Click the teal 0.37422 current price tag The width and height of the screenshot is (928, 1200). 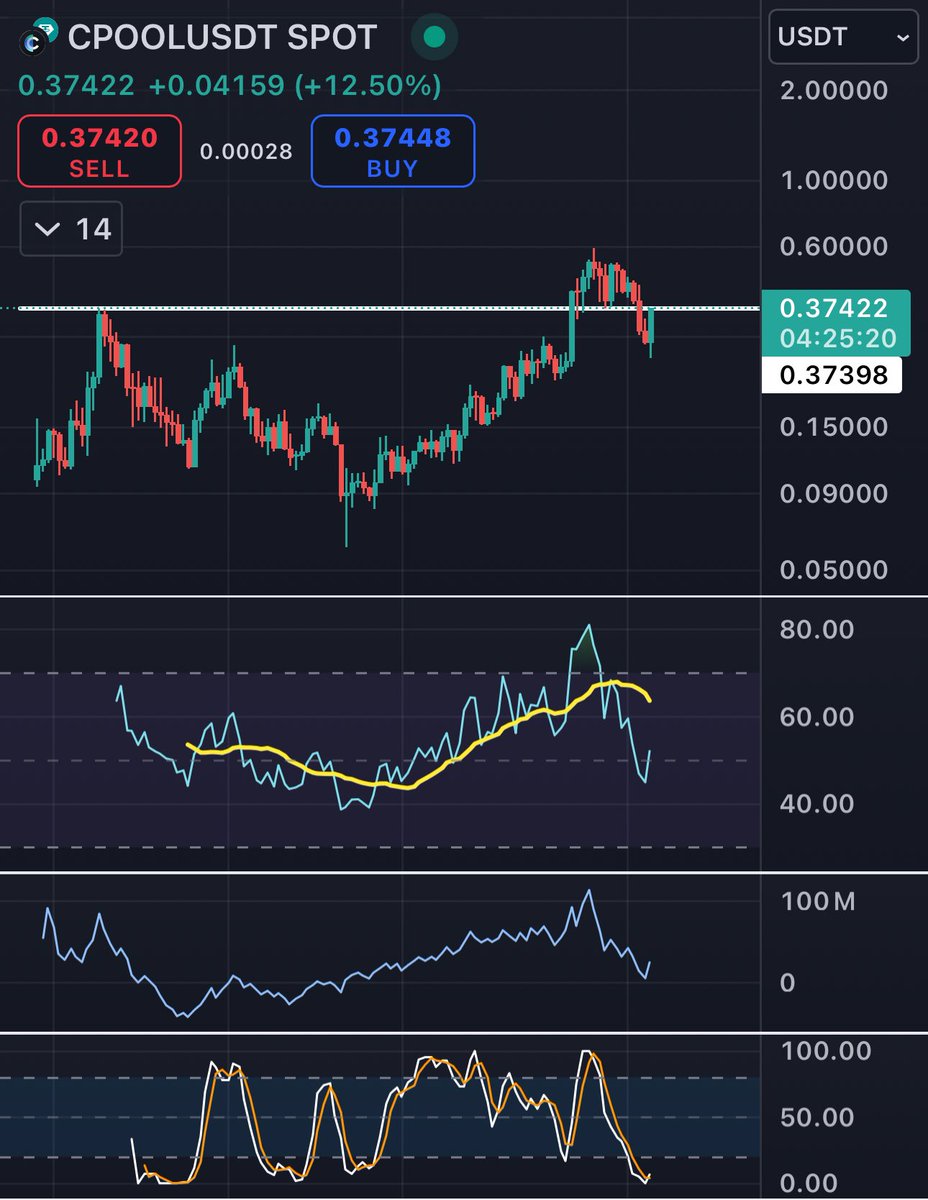[833, 309]
